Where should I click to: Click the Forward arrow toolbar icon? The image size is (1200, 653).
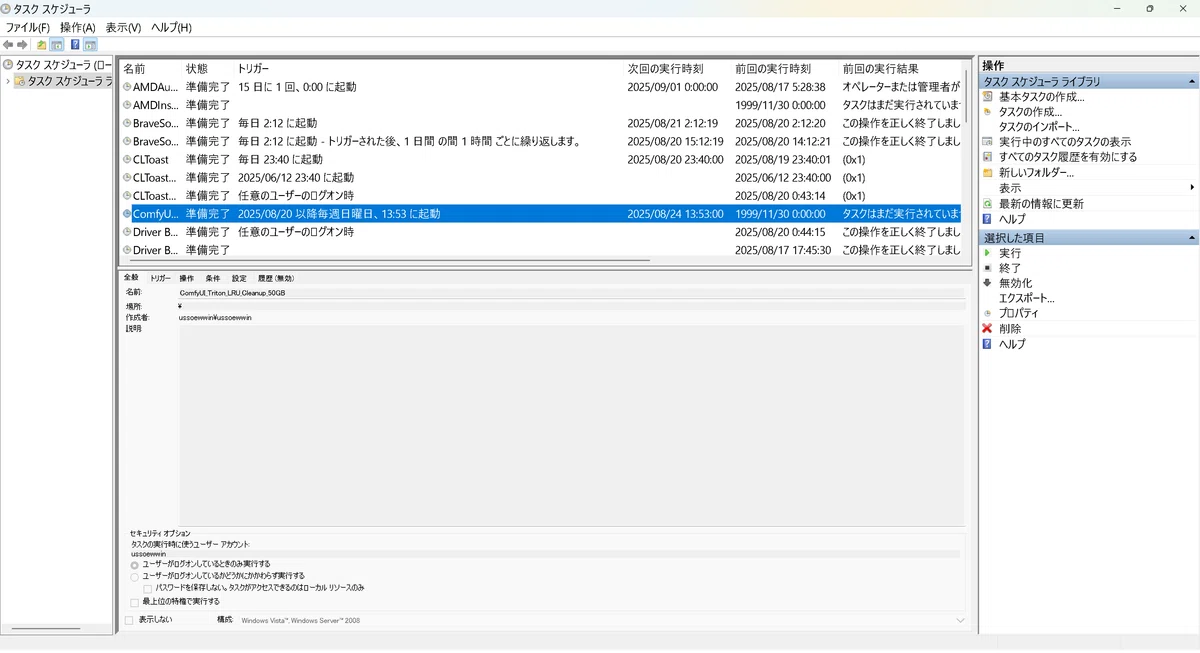coord(22,45)
